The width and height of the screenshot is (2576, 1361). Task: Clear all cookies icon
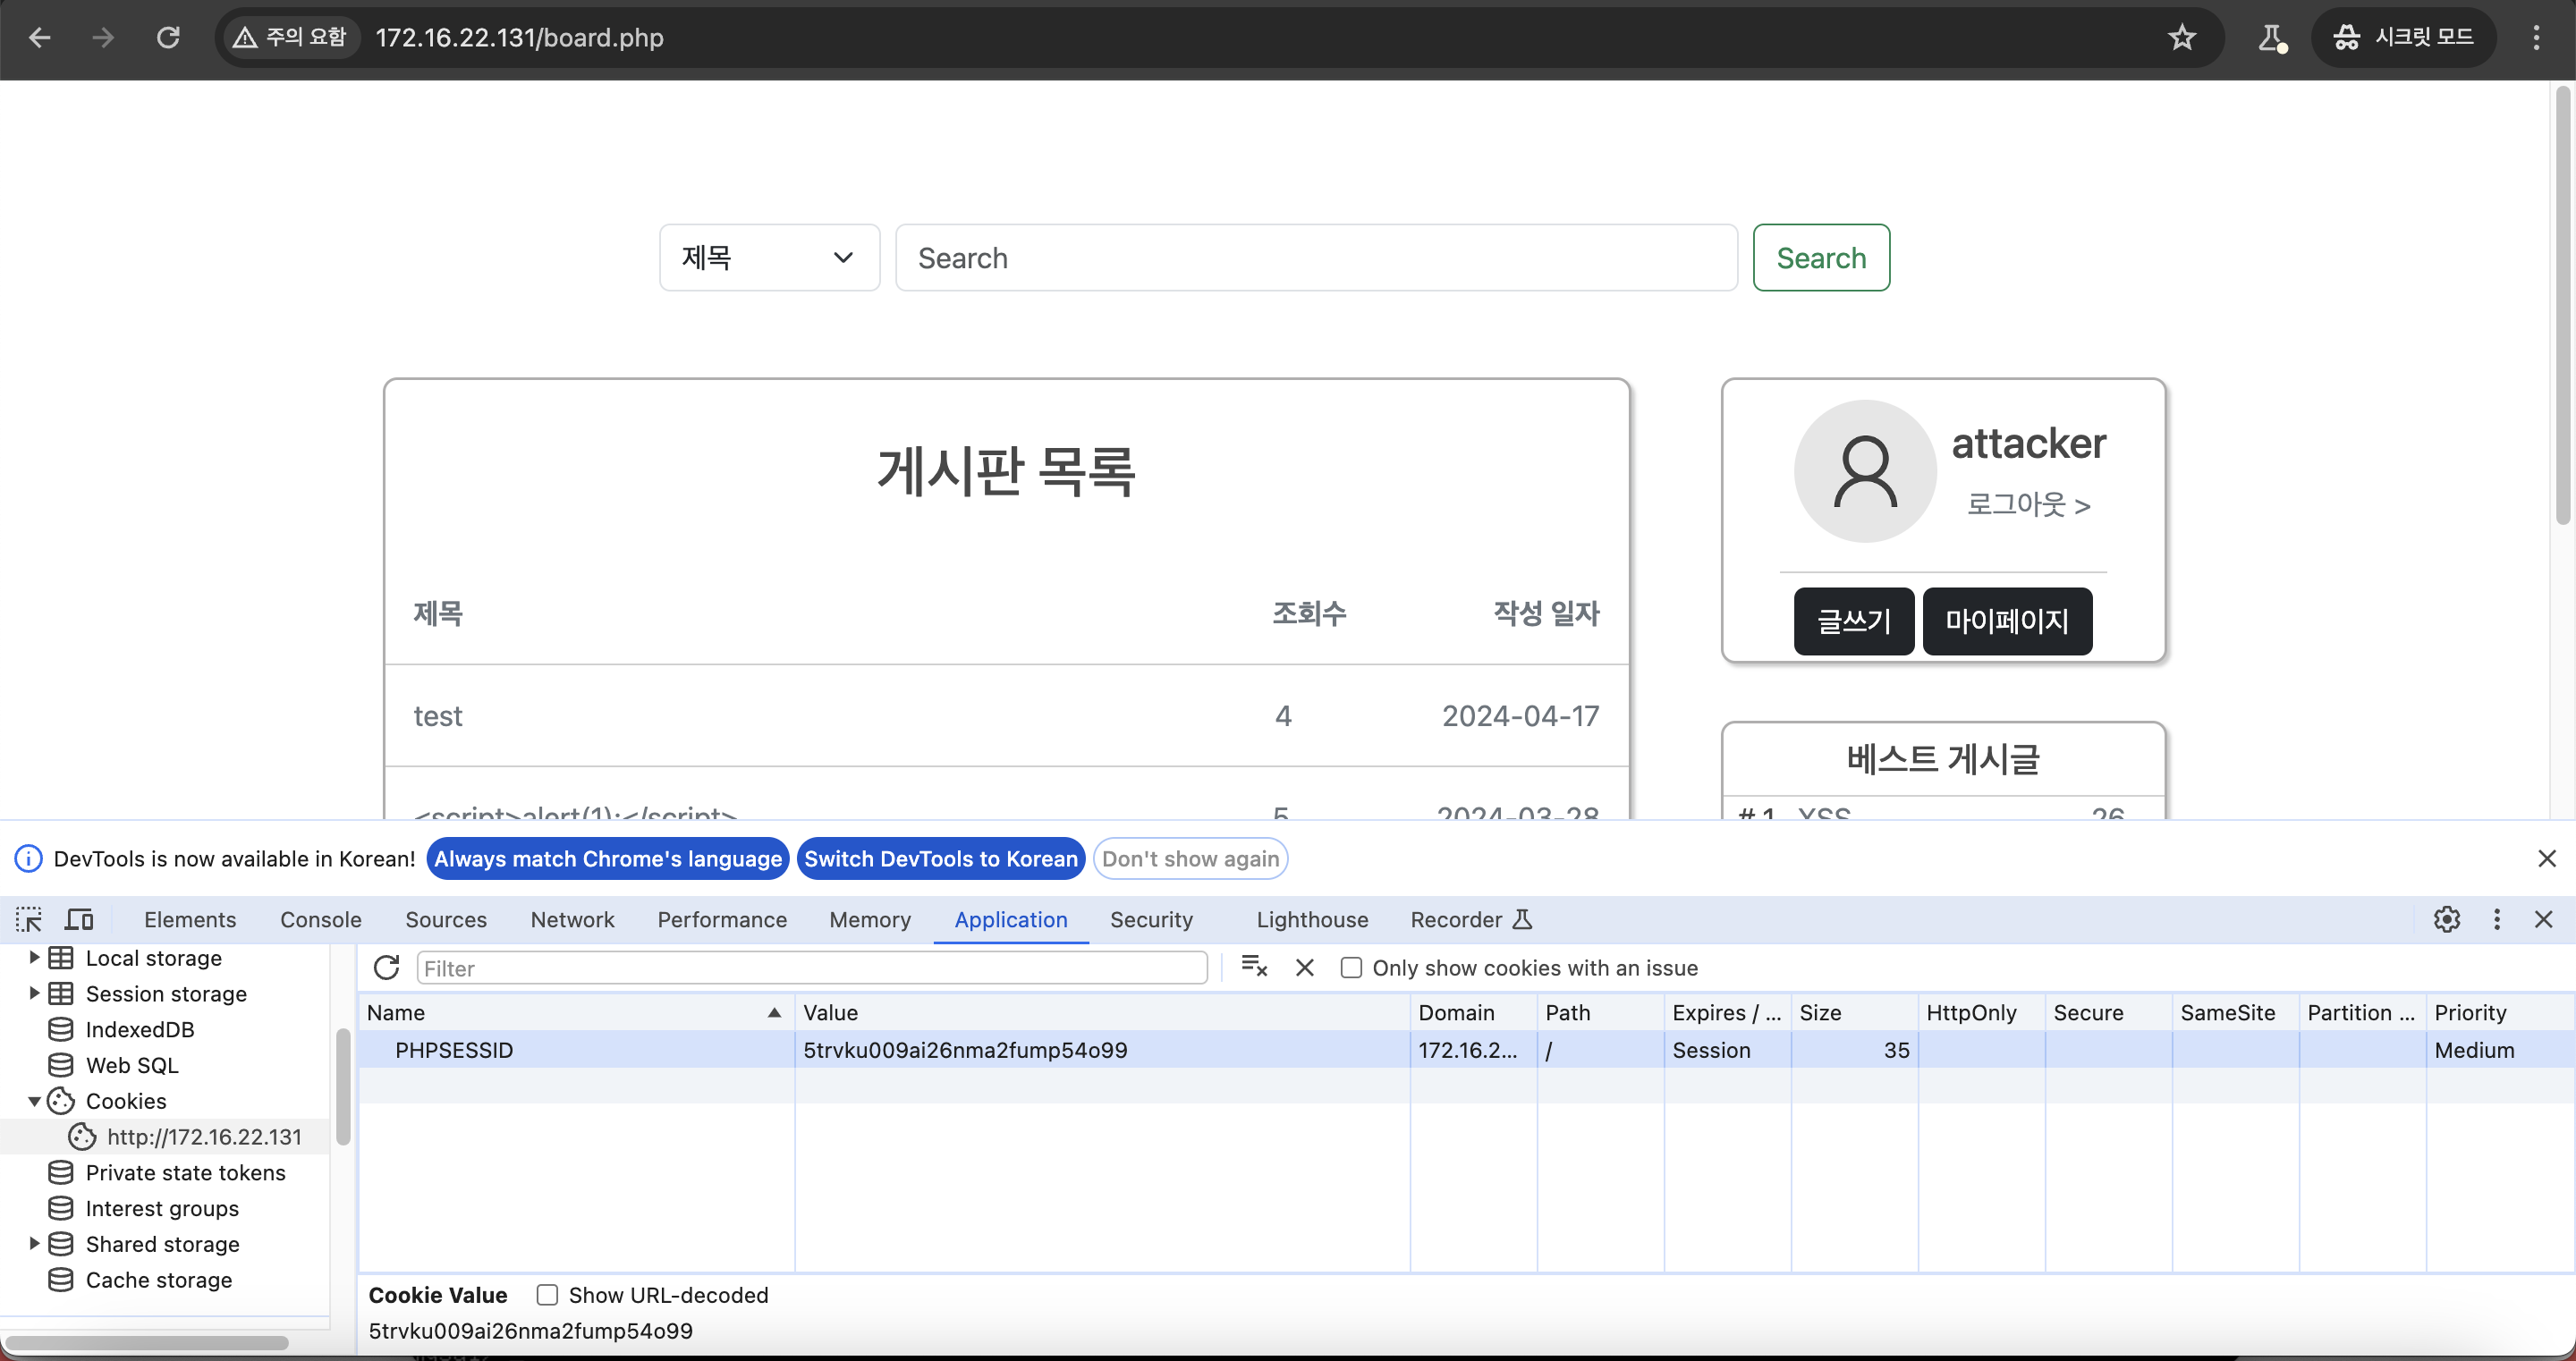(x=1254, y=967)
